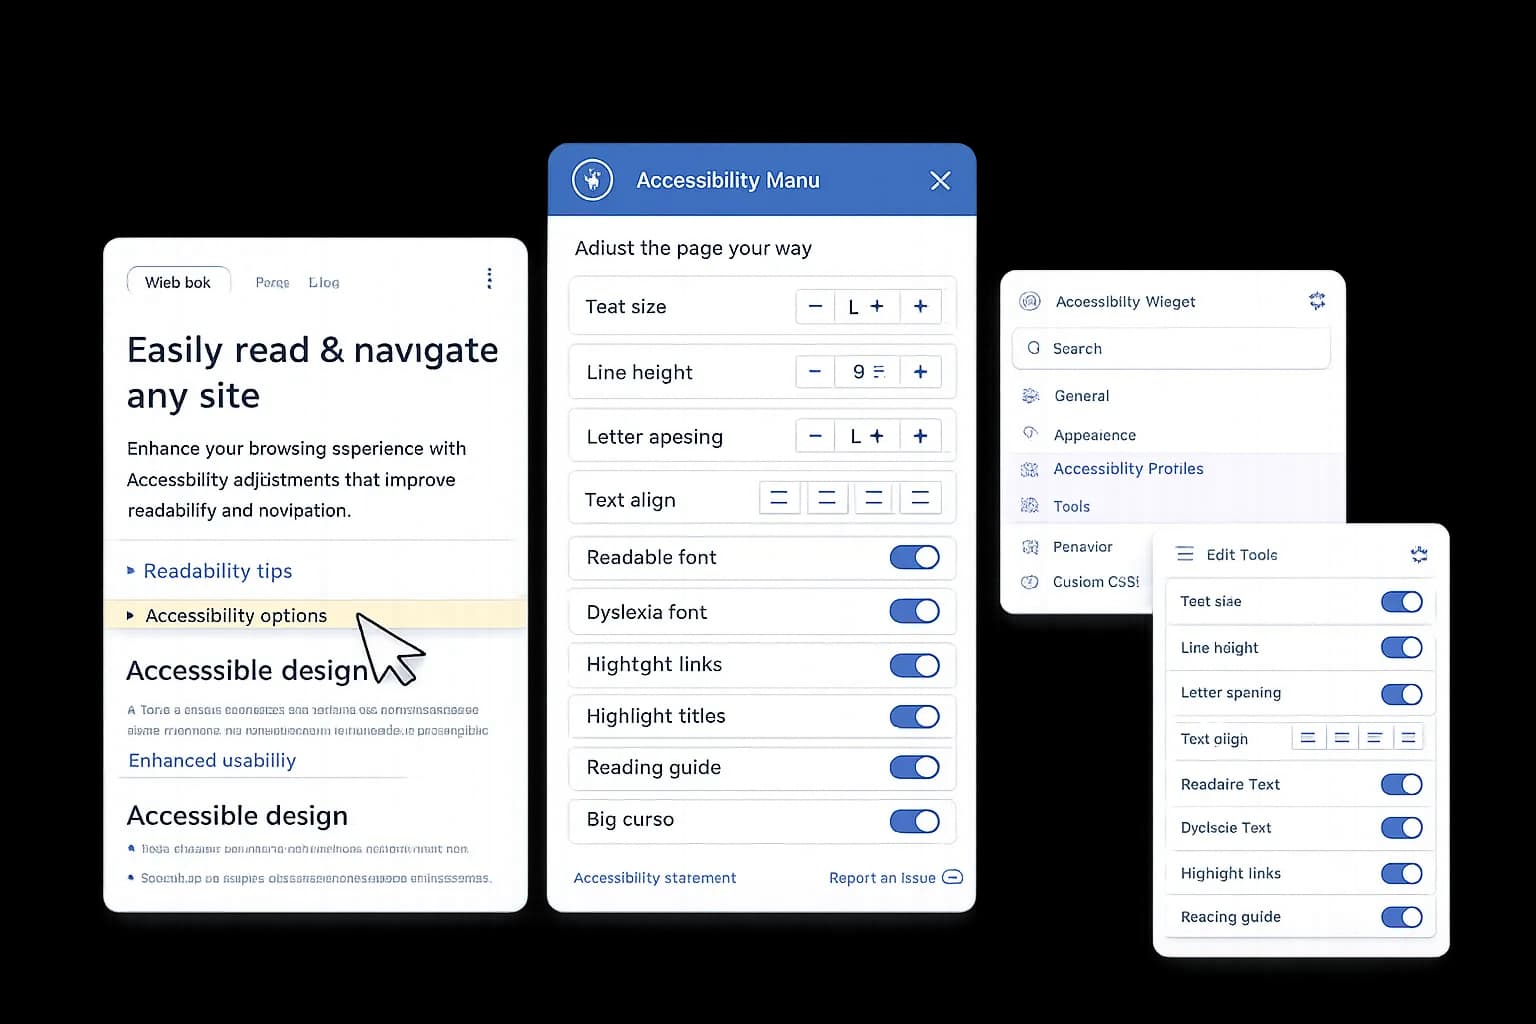Expand the Readability tips section
This screenshot has width=1536, height=1024.
coord(210,571)
